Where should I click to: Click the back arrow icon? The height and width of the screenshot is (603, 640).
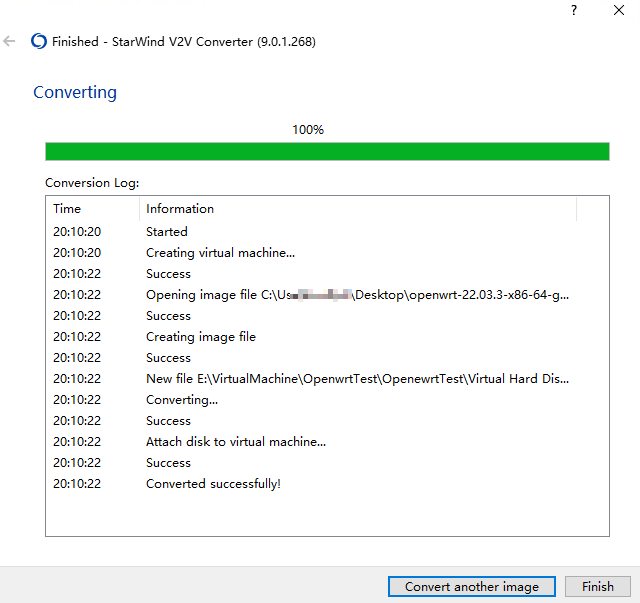pos(9,41)
